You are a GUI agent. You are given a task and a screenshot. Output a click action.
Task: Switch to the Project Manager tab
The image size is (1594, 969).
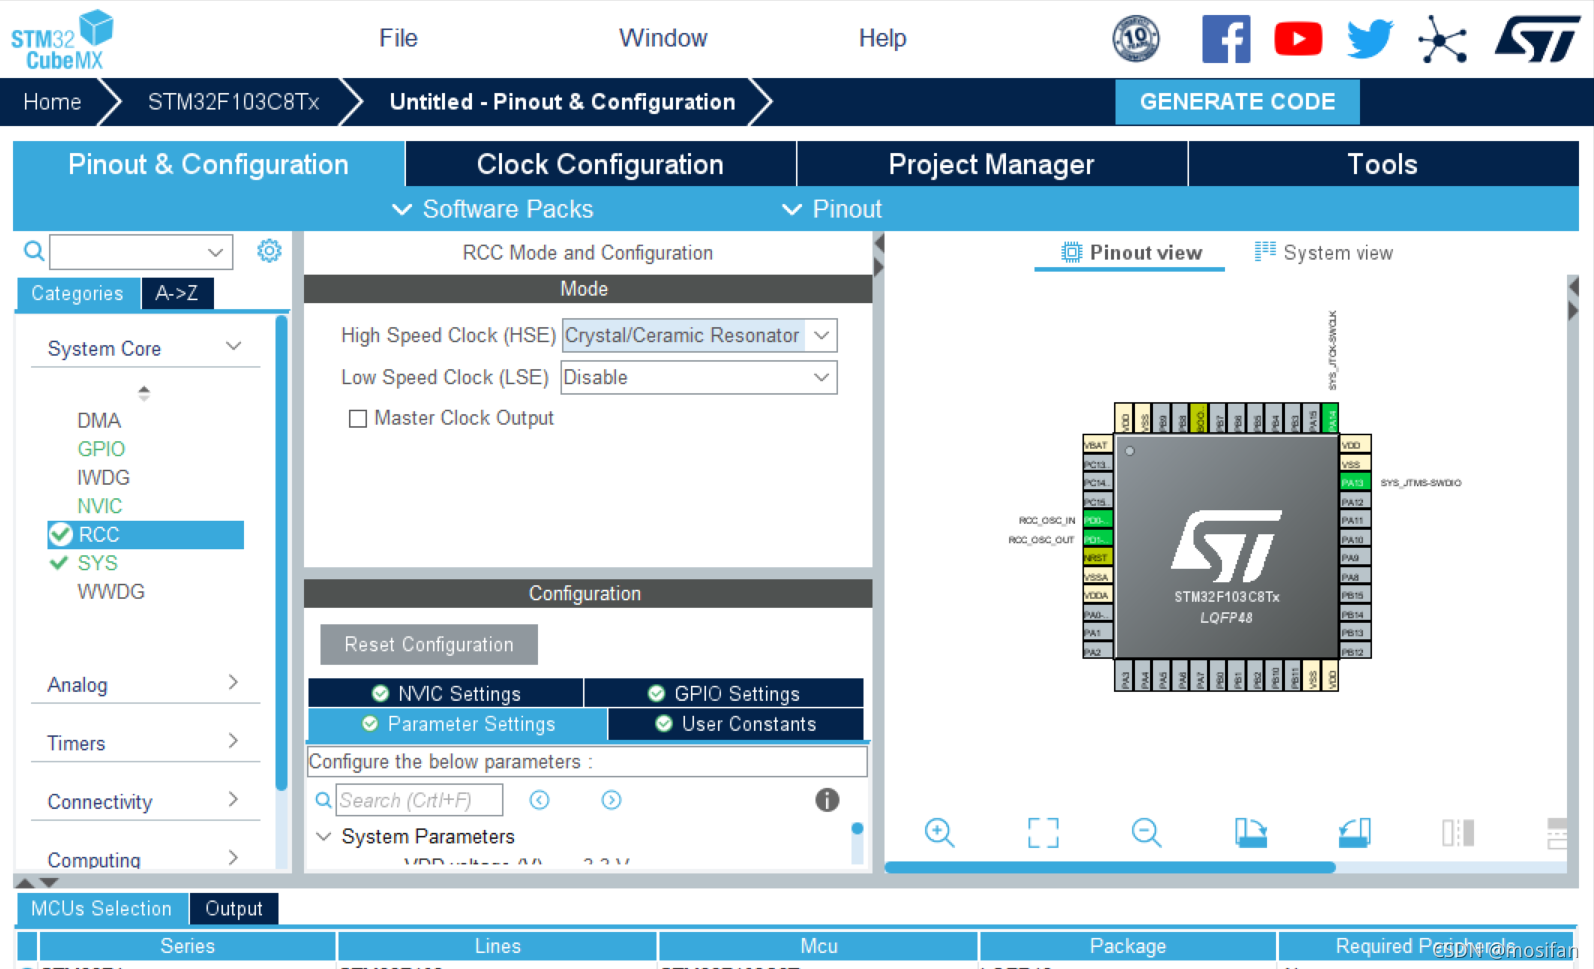click(x=991, y=164)
